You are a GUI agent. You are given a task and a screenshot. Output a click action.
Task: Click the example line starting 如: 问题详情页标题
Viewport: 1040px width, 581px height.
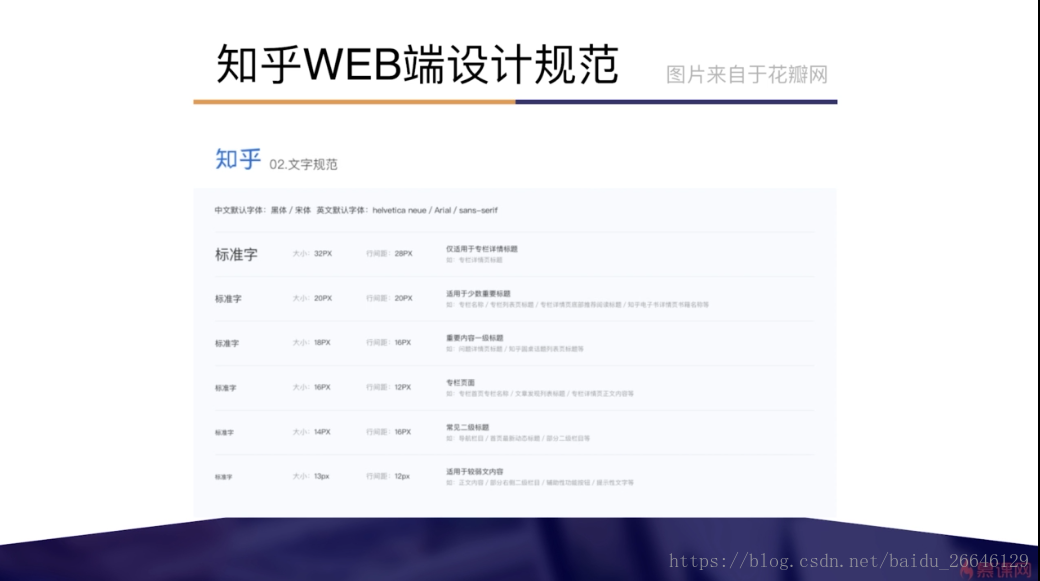(x=515, y=349)
